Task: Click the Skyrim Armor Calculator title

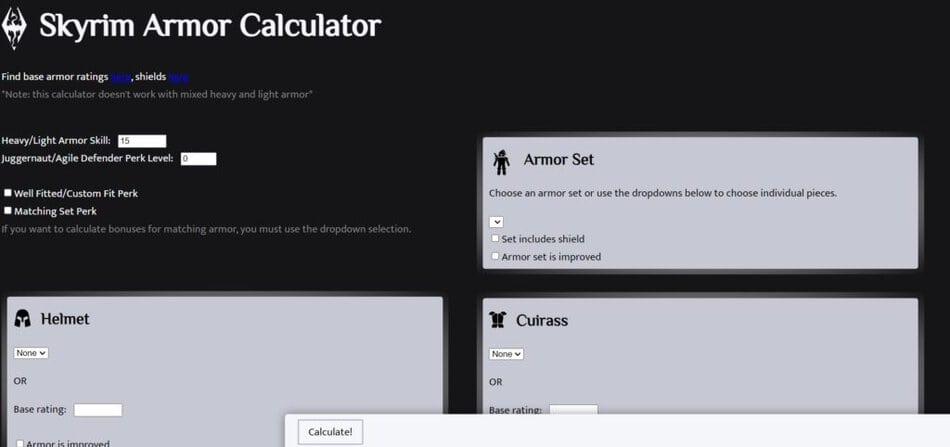Action: point(210,26)
